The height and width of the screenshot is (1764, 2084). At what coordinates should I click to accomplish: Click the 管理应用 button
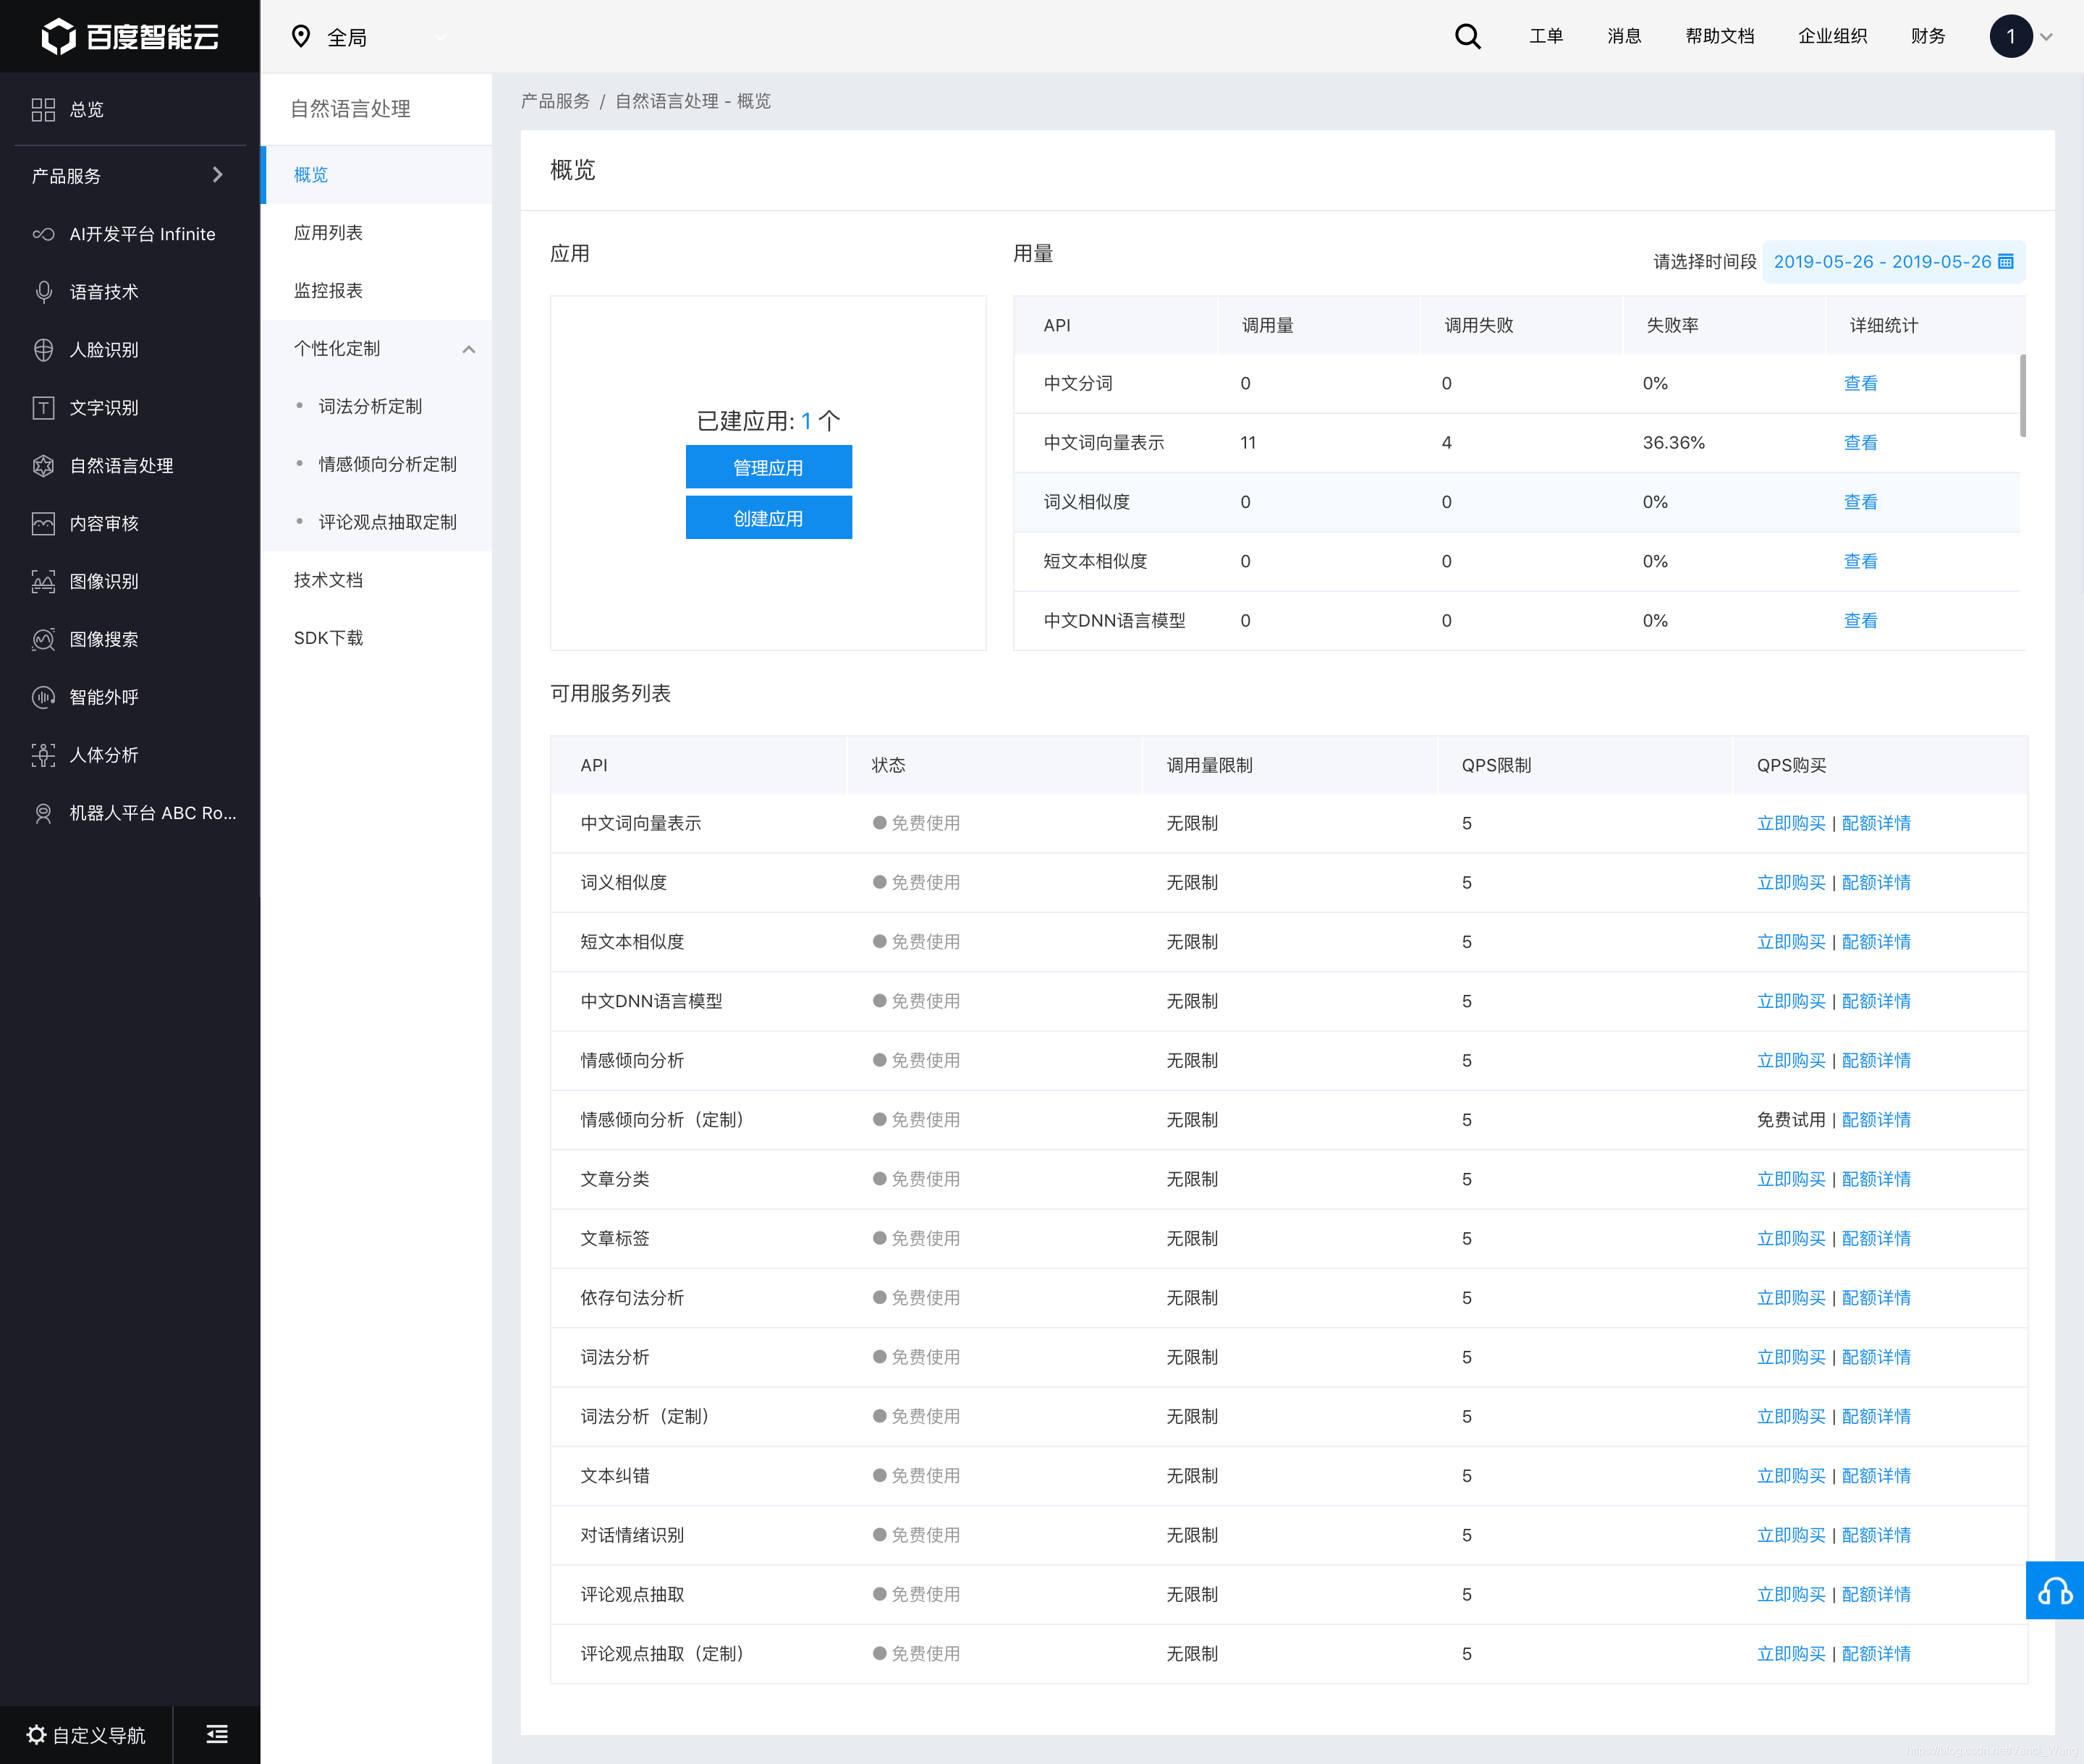pyautogui.click(x=768, y=467)
